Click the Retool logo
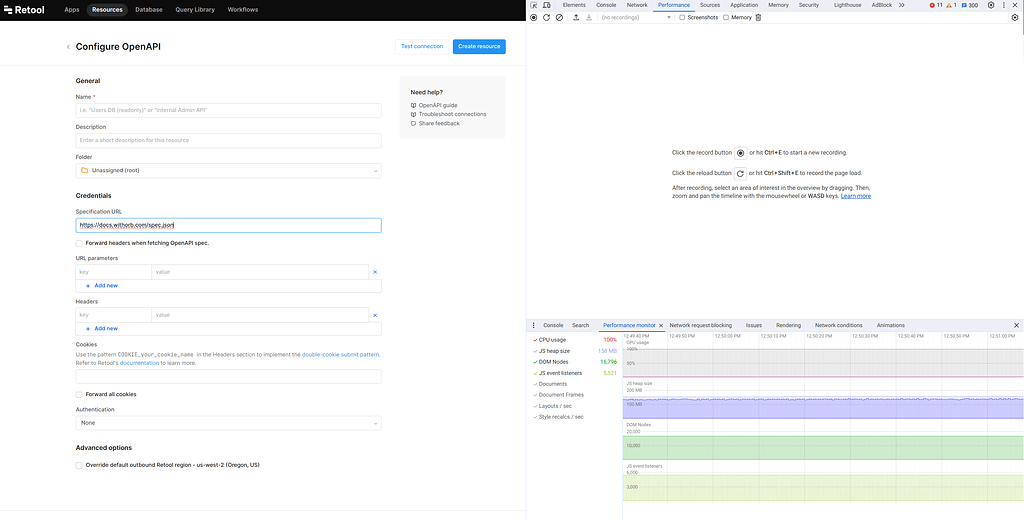 point(24,10)
